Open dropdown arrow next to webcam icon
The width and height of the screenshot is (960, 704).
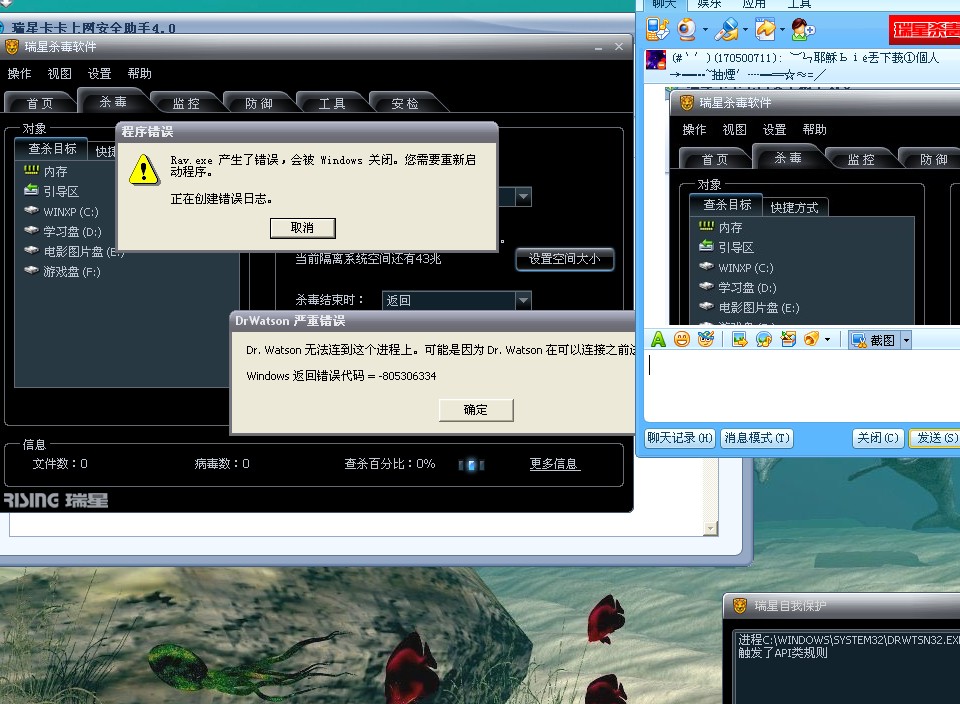tap(705, 30)
